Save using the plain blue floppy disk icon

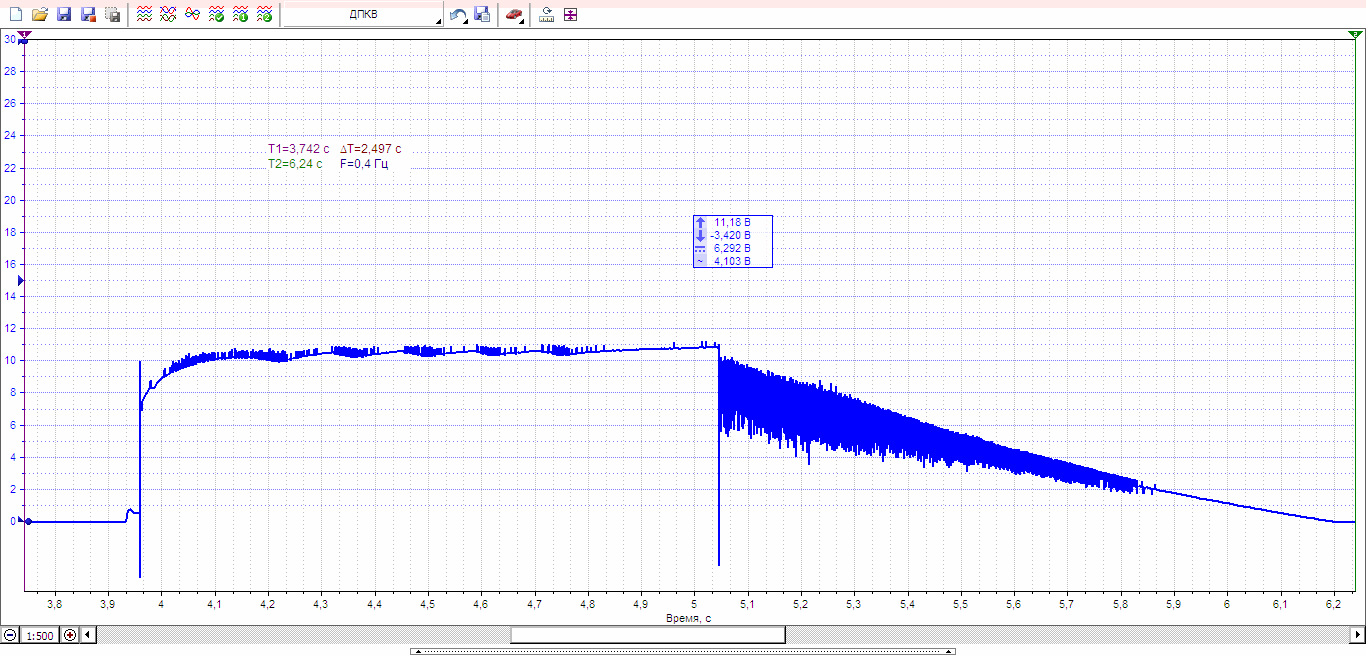[64, 15]
